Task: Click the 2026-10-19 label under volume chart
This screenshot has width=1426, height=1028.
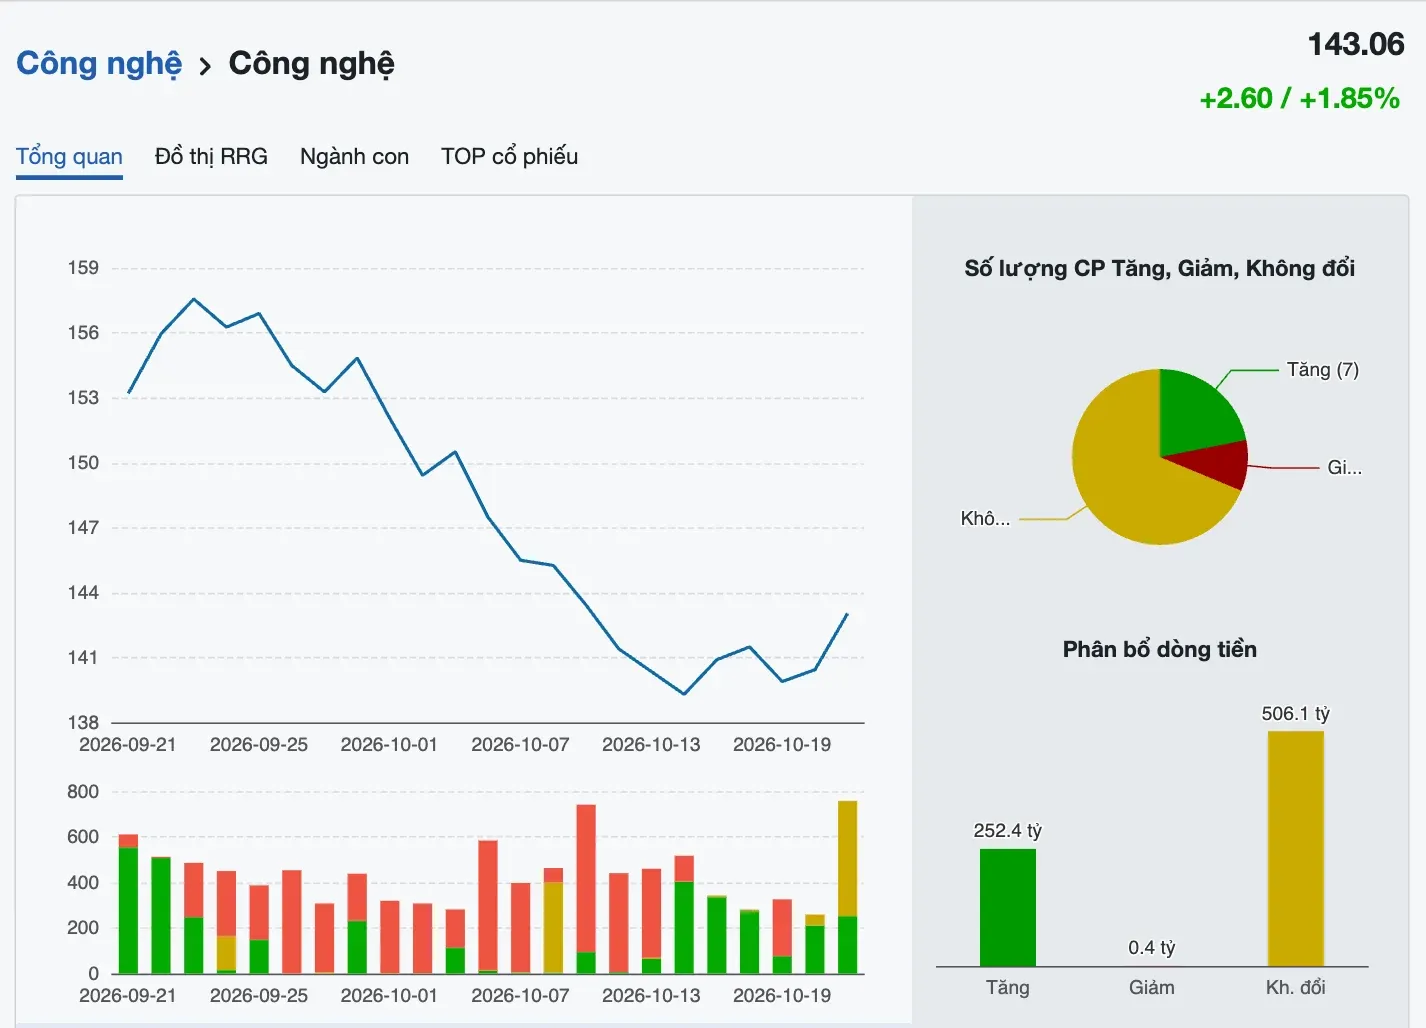Action: click(782, 995)
